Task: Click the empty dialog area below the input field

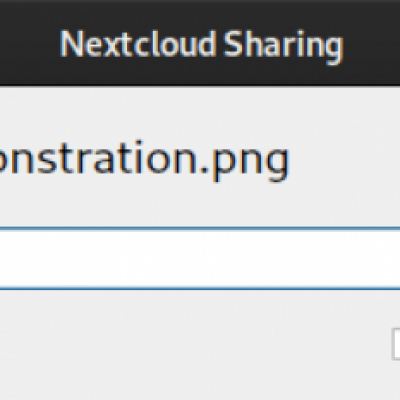Action: point(193,345)
